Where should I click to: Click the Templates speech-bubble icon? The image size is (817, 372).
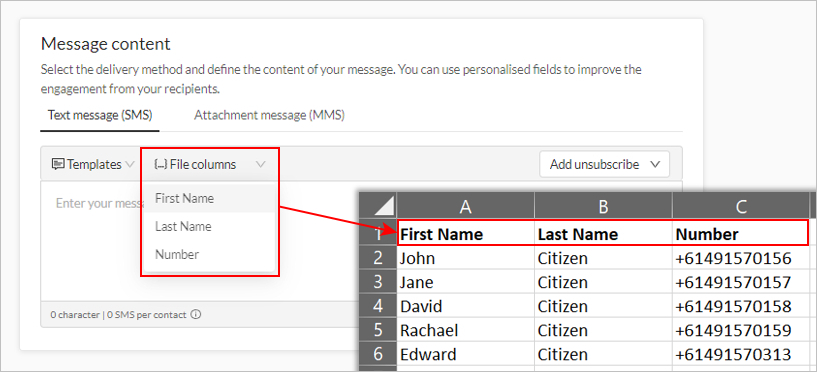click(x=58, y=165)
